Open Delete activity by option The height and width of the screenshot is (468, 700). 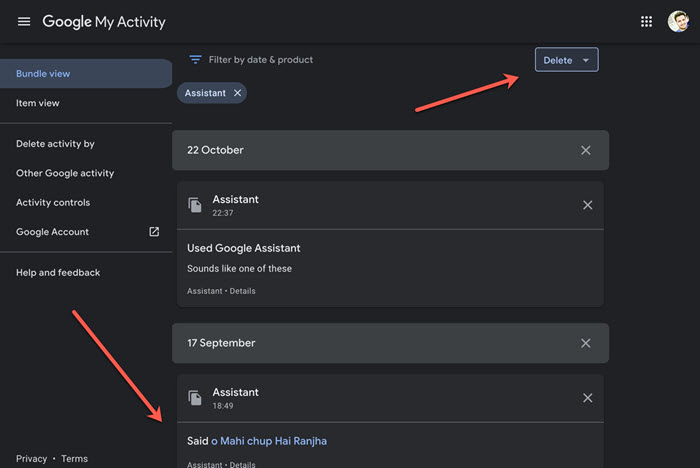pyautogui.click(x=55, y=144)
